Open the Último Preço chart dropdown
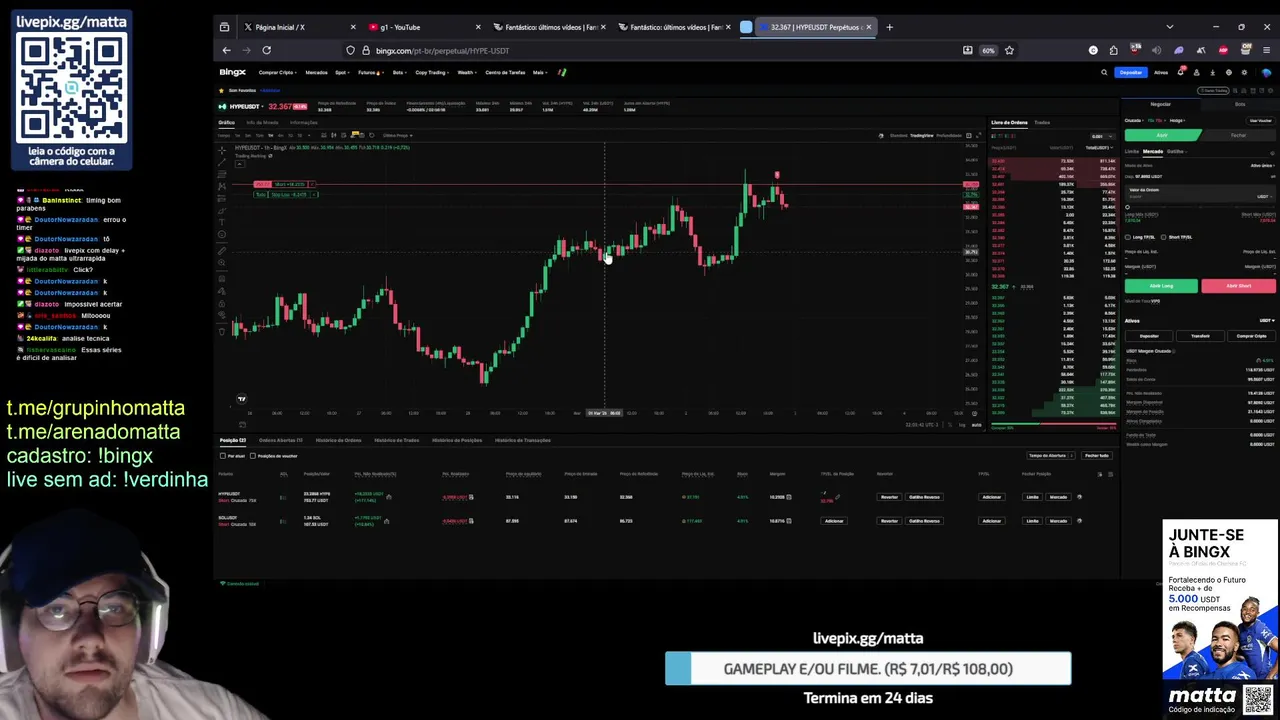This screenshot has height=720, width=1280. [398, 135]
